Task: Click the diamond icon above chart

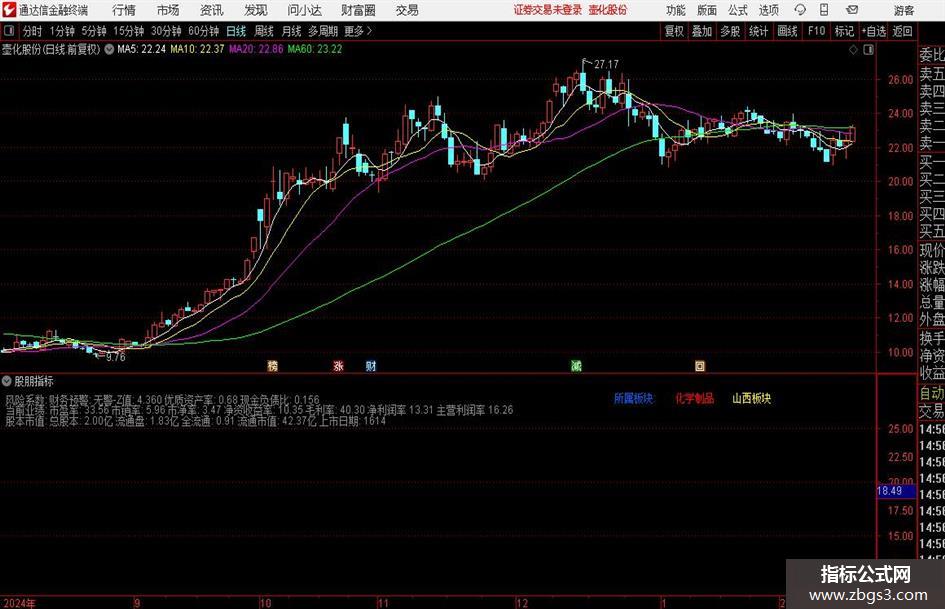Action: click(x=853, y=50)
